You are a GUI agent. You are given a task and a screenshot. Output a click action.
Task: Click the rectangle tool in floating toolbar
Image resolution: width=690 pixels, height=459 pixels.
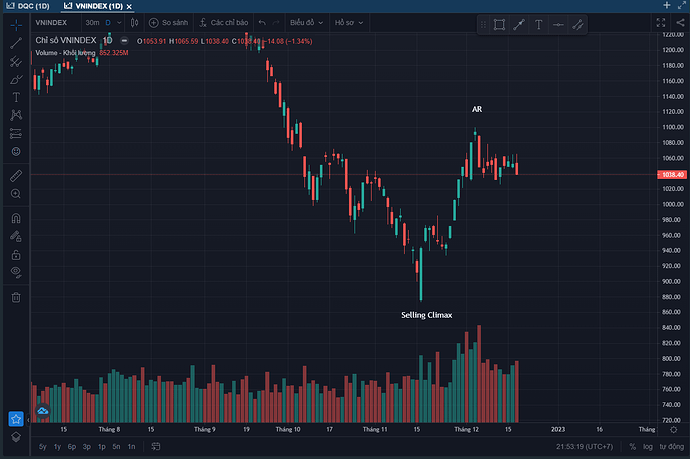click(499, 25)
